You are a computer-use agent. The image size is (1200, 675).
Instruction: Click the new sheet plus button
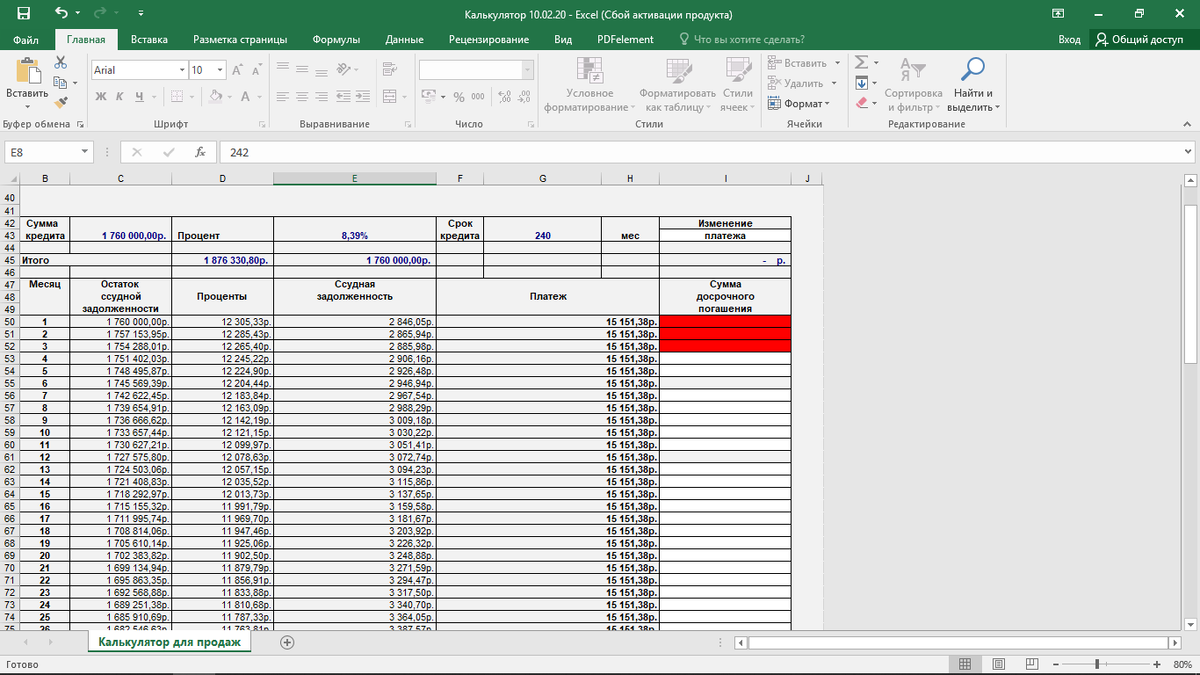click(x=287, y=642)
